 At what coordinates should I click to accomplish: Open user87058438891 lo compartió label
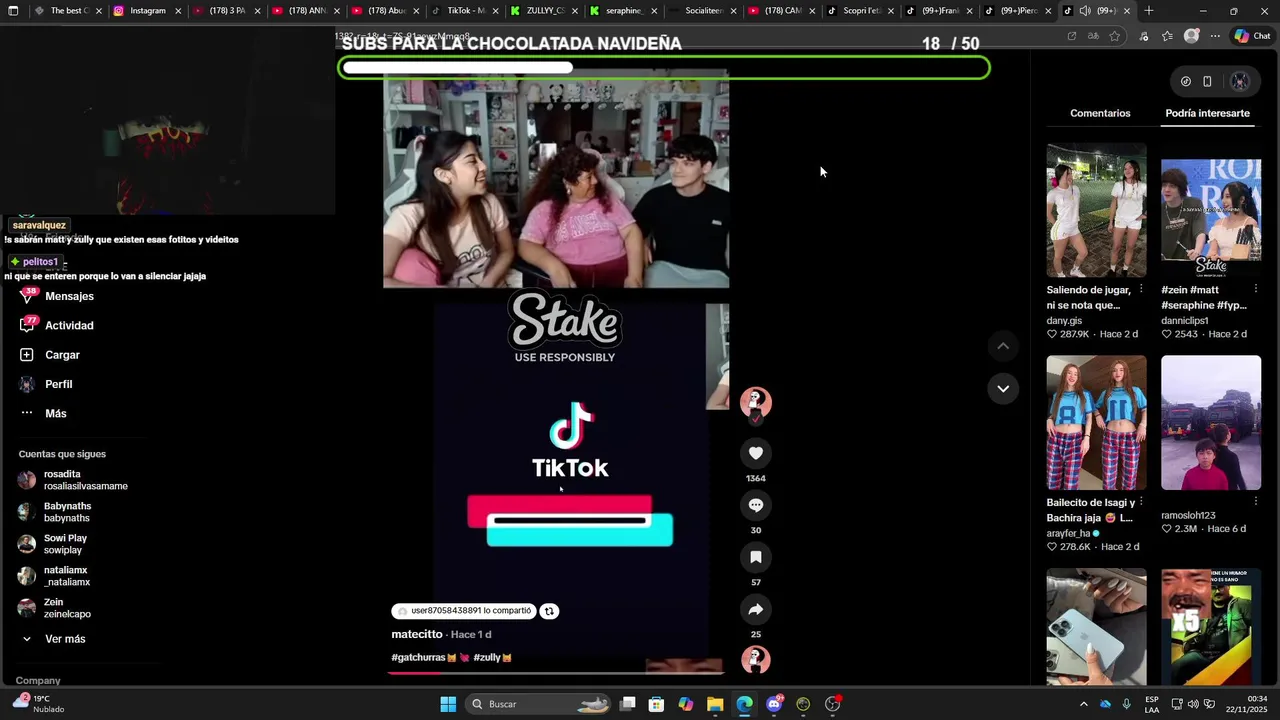[x=464, y=611]
